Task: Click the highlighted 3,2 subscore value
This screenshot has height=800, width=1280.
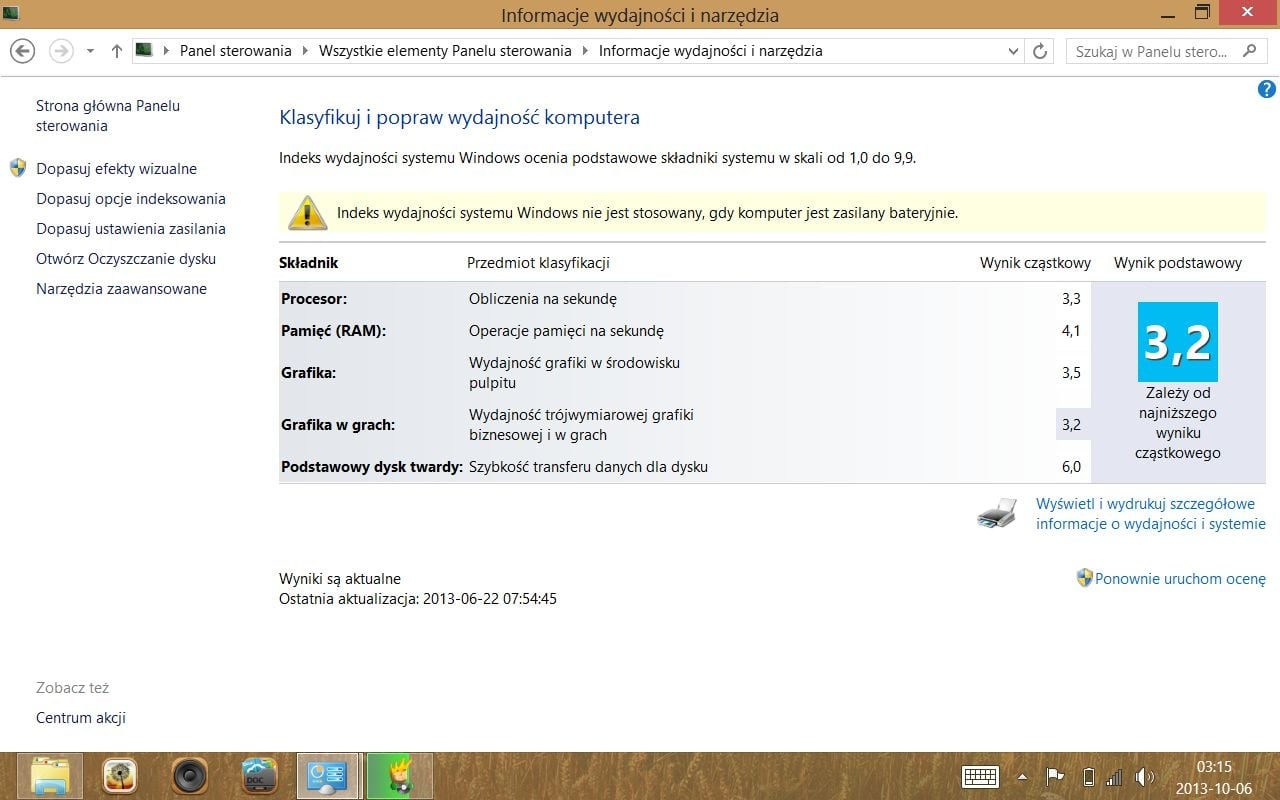Action: [x=1071, y=425]
